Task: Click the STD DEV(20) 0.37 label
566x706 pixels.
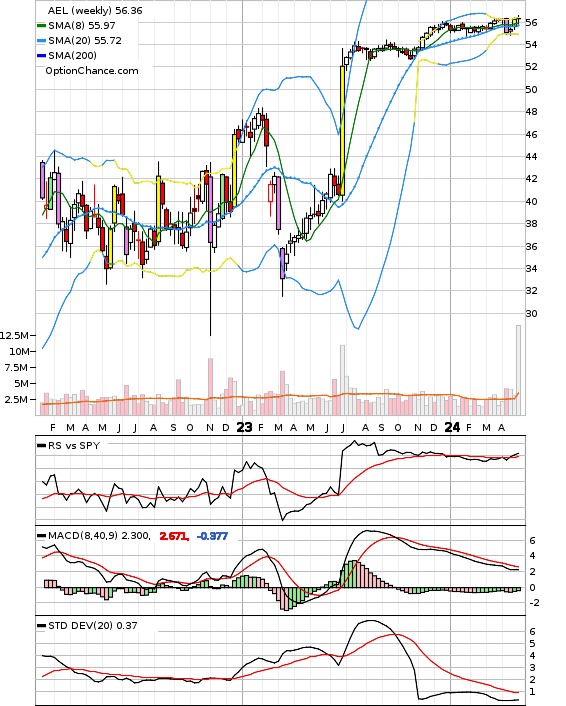Action: click(93, 625)
